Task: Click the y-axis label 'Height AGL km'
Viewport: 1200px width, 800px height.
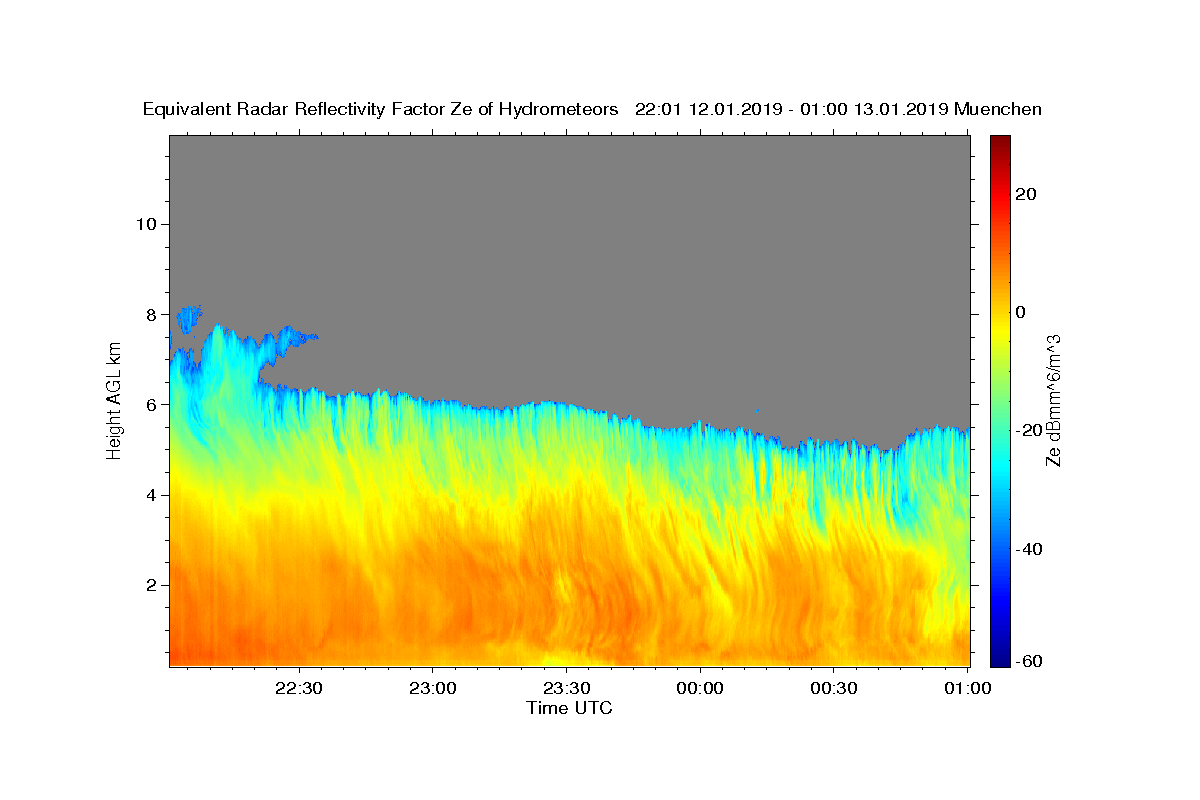Action: (x=115, y=402)
